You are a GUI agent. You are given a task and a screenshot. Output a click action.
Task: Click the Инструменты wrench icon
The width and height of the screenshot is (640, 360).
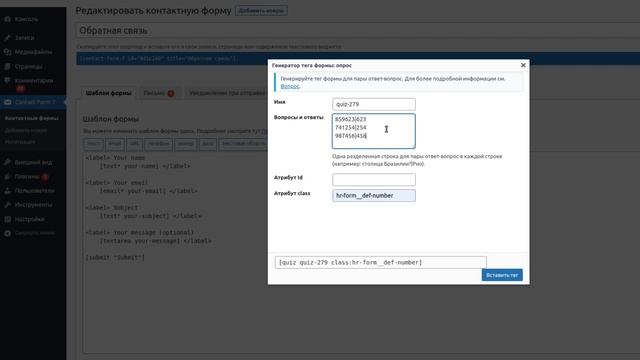[7, 205]
